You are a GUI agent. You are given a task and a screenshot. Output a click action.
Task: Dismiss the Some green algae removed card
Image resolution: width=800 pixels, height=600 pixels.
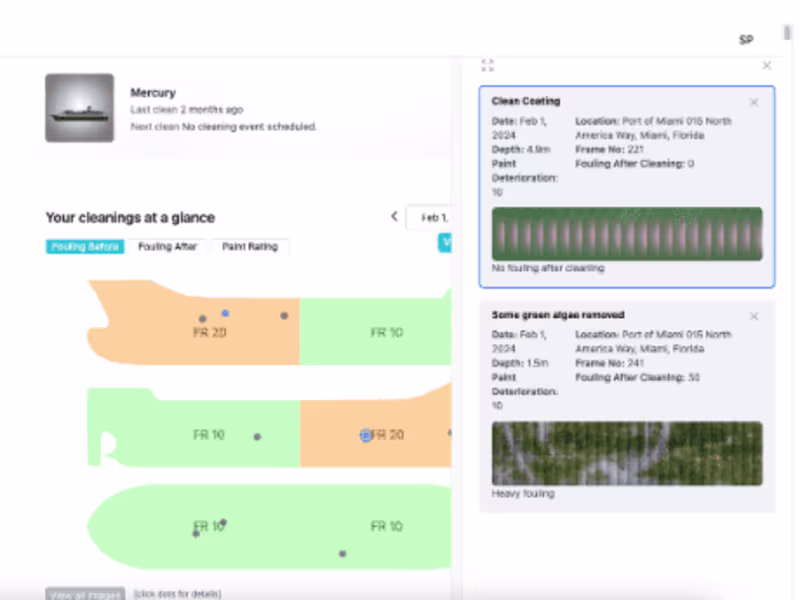click(x=754, y=316)
